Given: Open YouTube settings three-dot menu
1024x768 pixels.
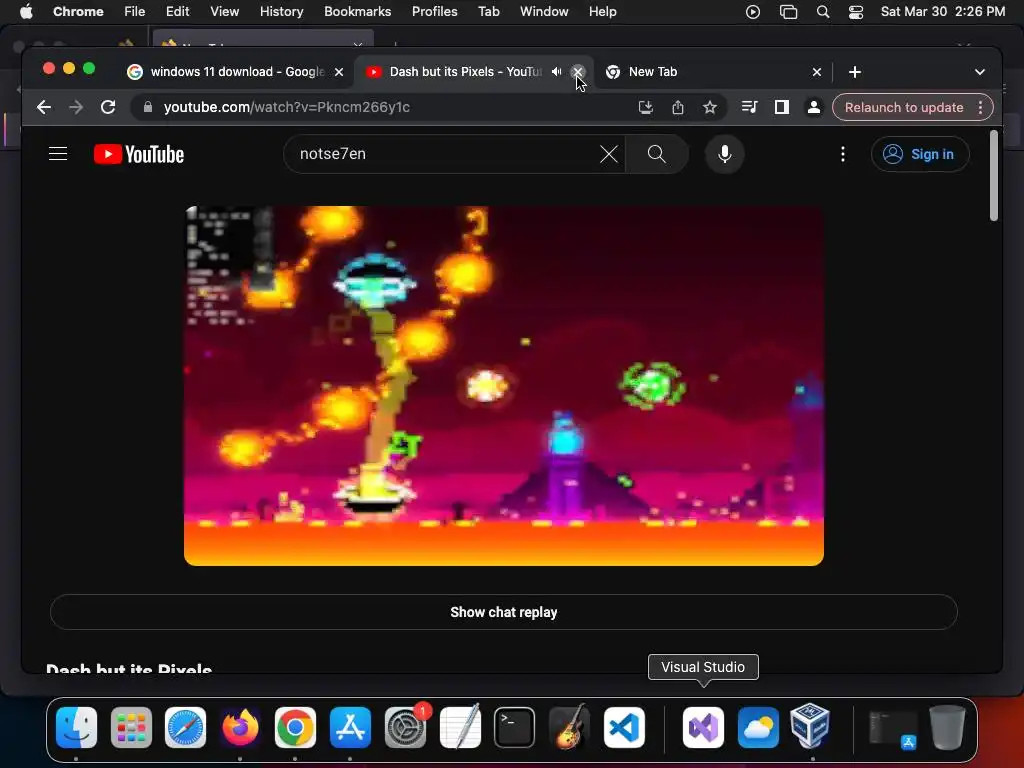Looking at the screenshot, I should tap(843, 154).
